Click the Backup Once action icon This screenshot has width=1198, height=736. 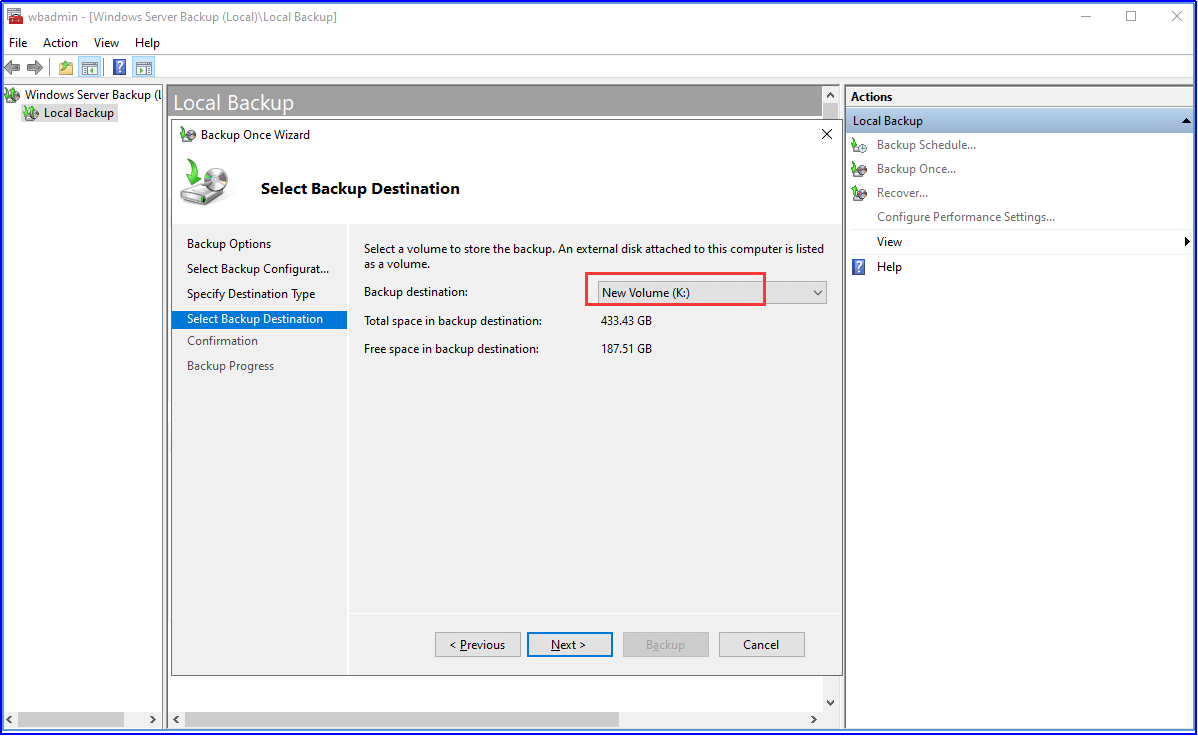pyautogui.click(x=860, y=169)
